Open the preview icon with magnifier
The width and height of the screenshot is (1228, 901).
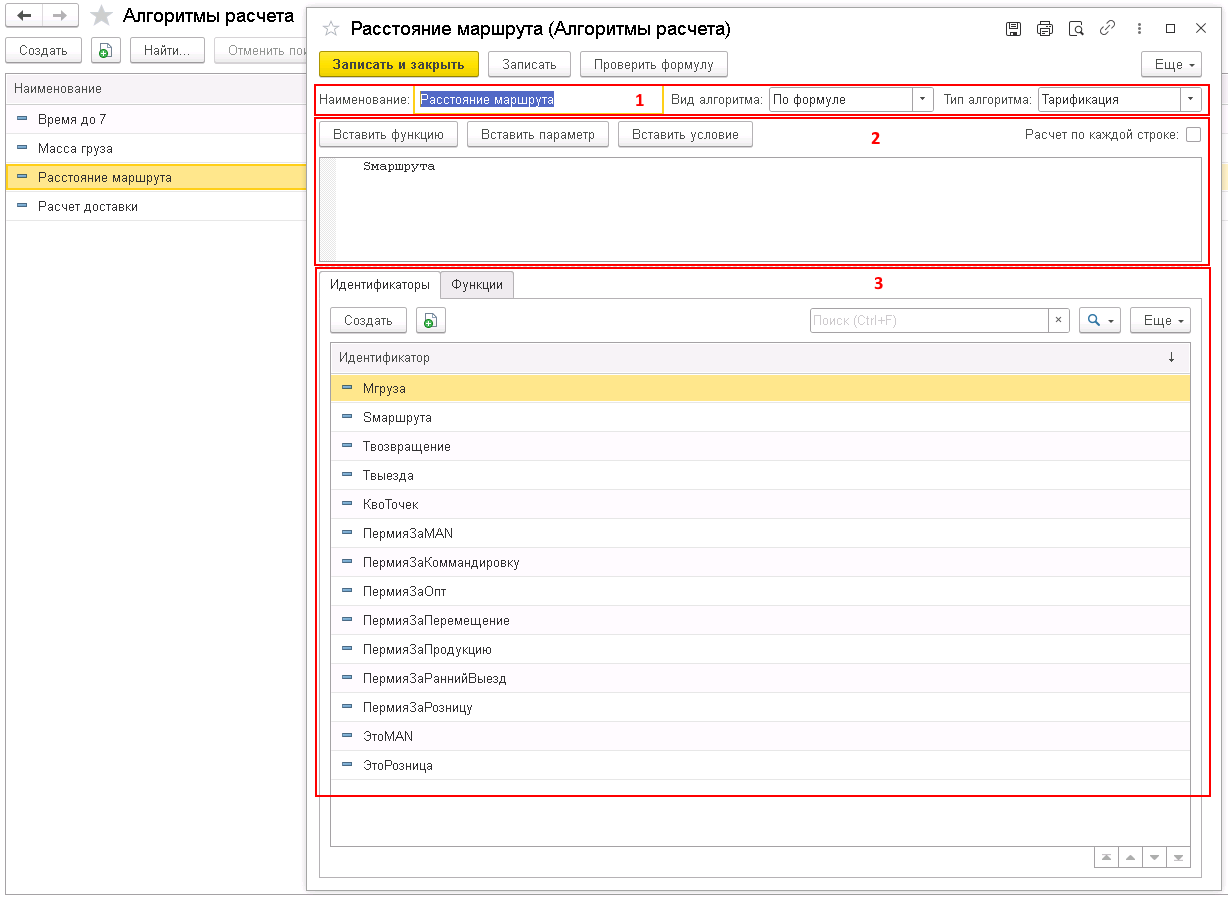(x=1076, y=29)
